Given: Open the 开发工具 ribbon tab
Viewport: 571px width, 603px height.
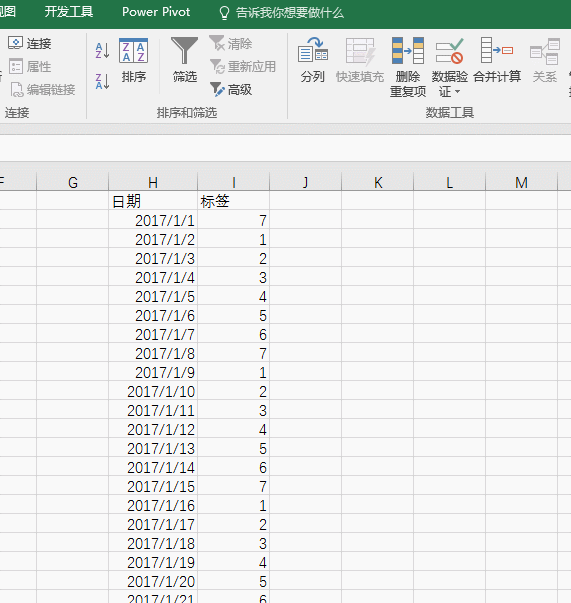Looking at the screenshot, I should point(68,12).
